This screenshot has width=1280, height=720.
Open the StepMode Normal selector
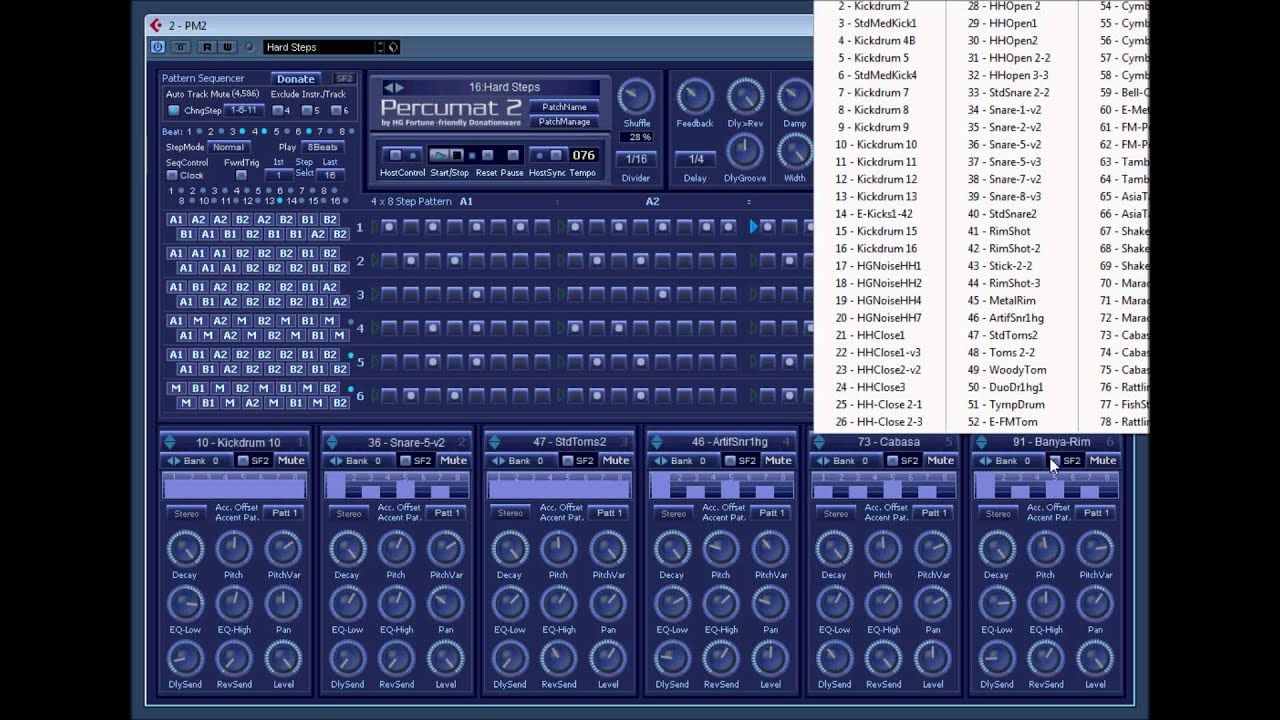point(227,147)
